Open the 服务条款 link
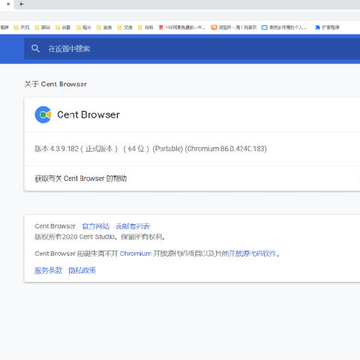Viewport: 360px width, 360px height. pyautogui.click(x=48, y=270)
